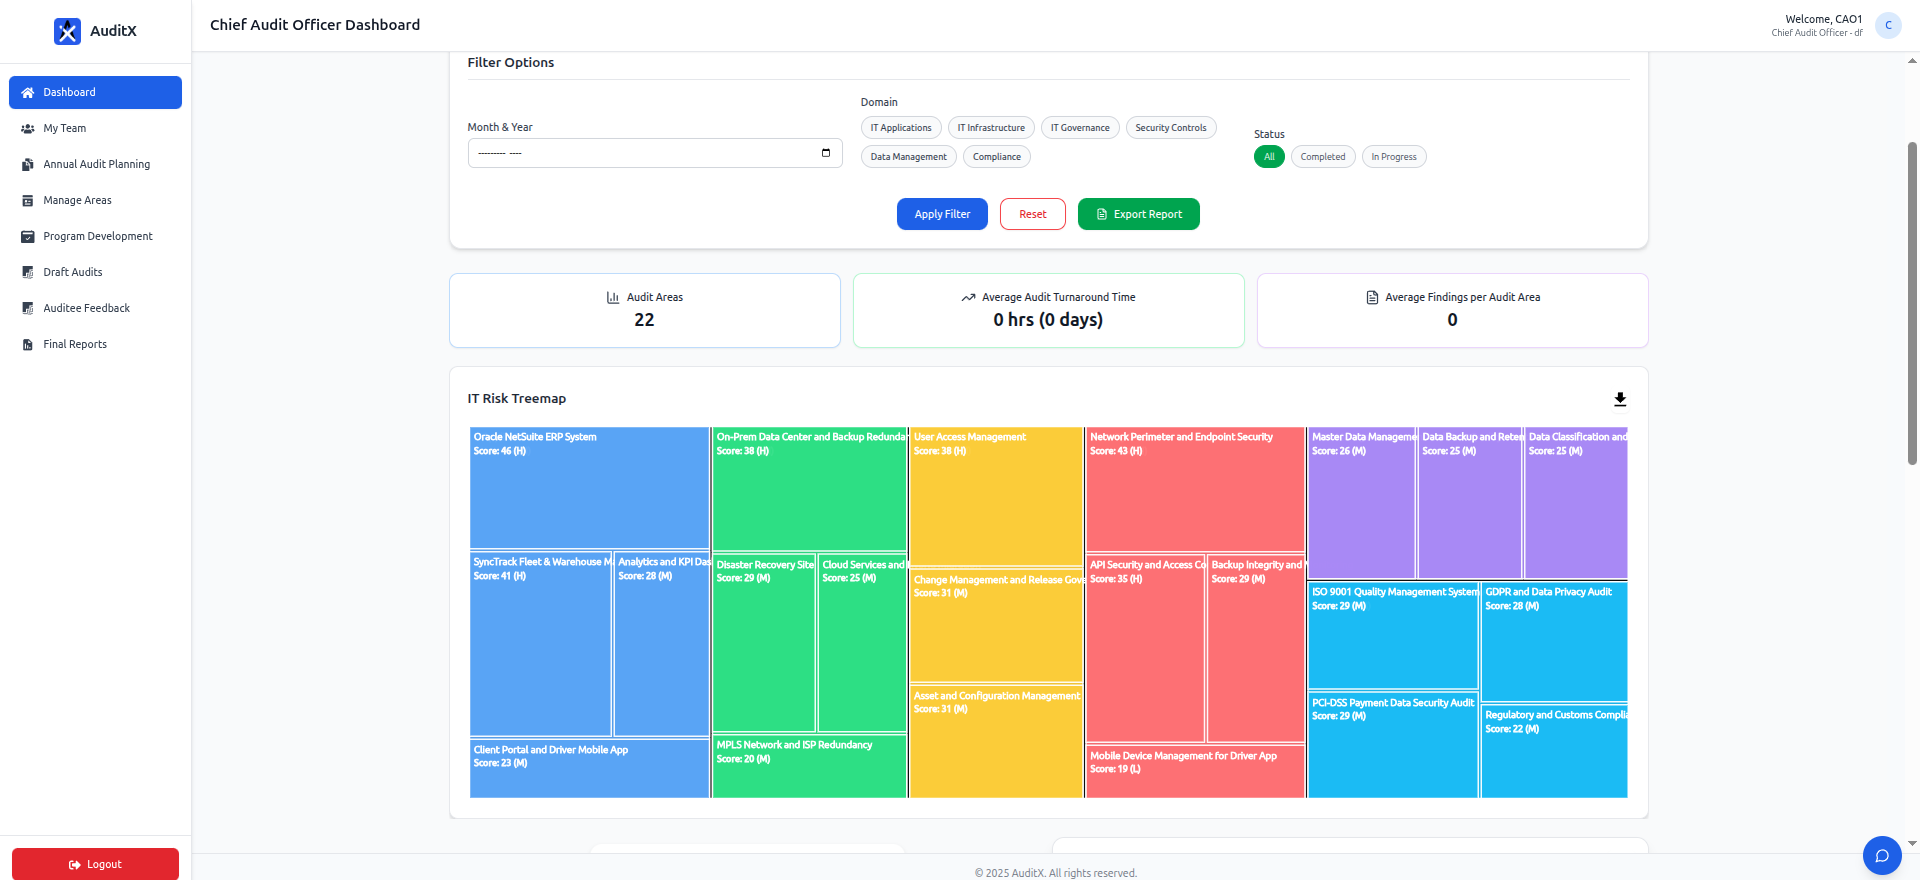Image resolution: width=1920 pixels, height=880 pixels.
Task: Click the Final Reports sidebar icon
Action: pyautogui.click(x=28, y=345)
